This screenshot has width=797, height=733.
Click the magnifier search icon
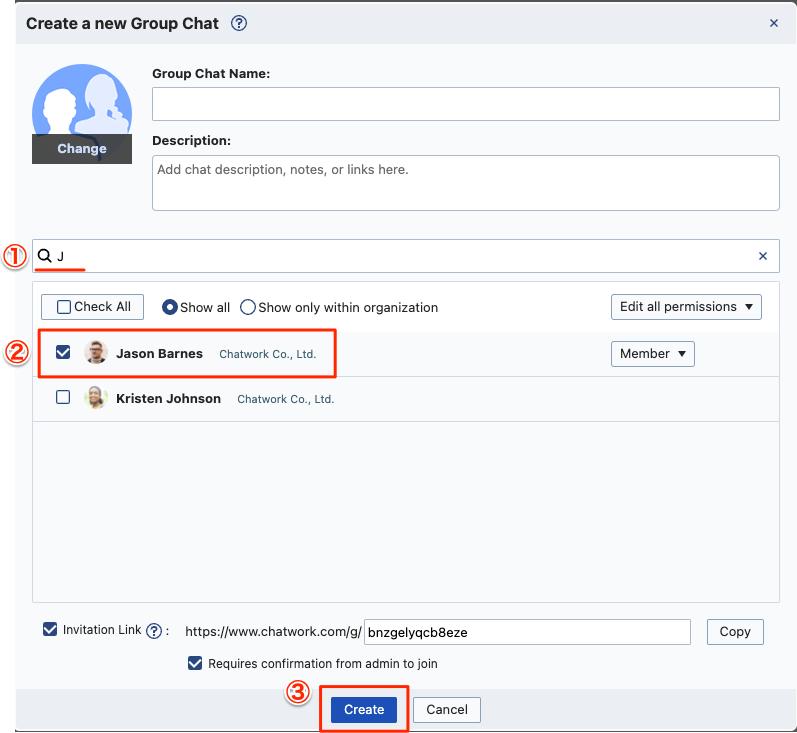45,256
